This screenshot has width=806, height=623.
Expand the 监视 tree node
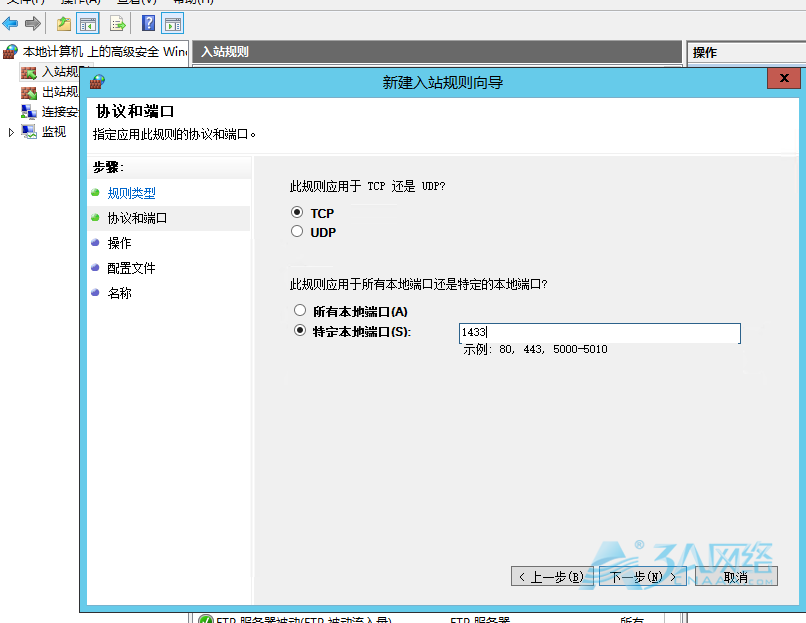point(12,132)
